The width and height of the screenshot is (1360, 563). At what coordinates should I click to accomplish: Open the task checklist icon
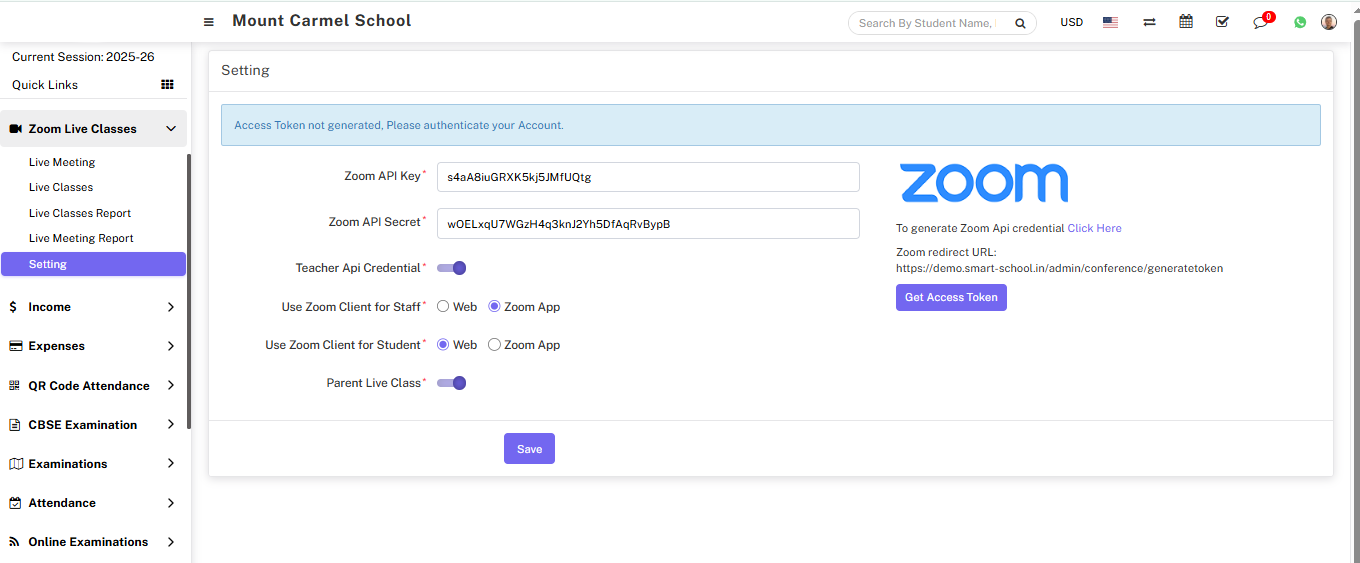(x=1222, y=22)
